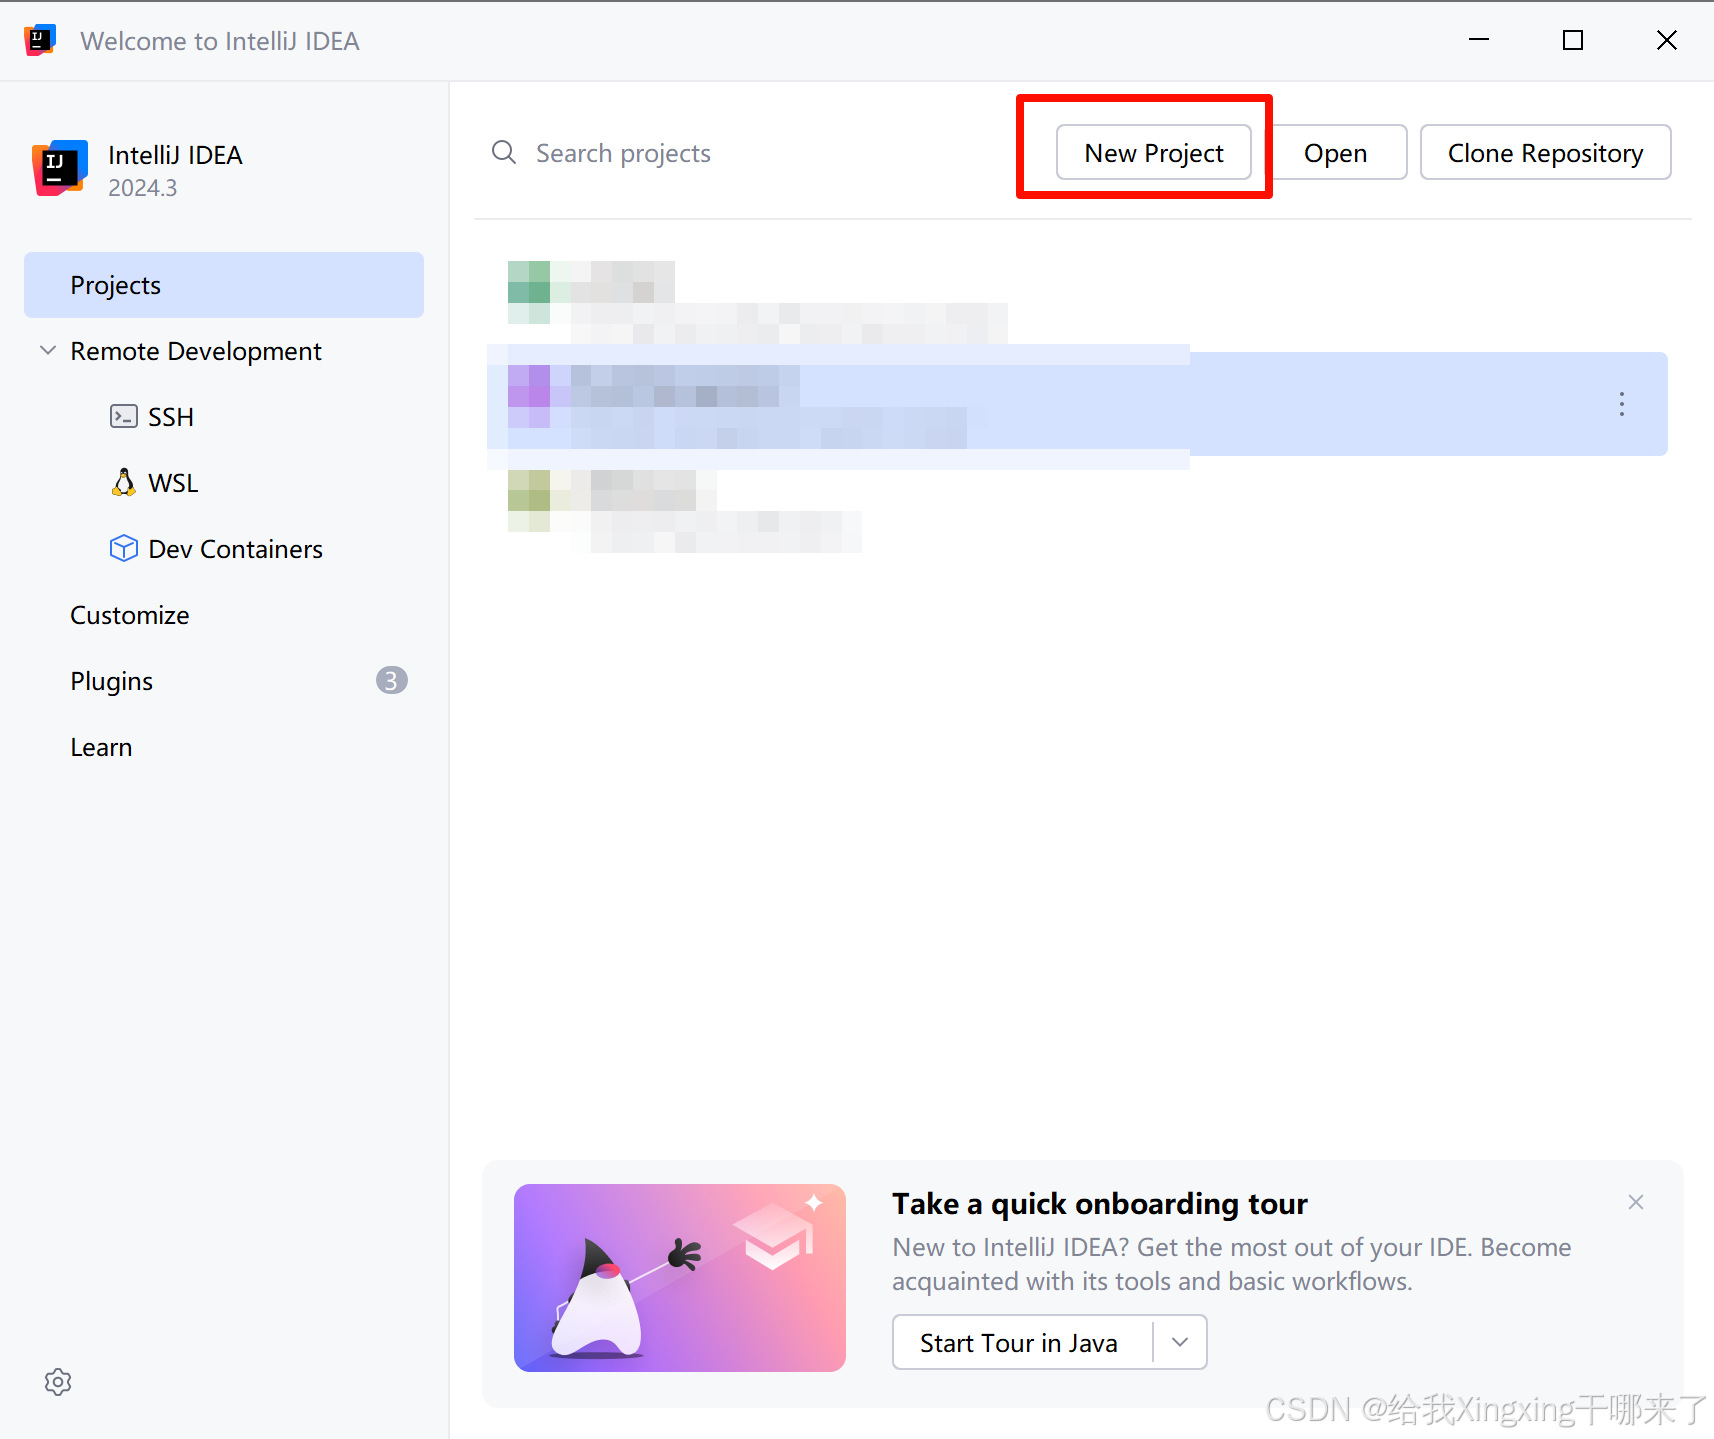Open settings gear at sidebar bottom

coord(58,1382)
